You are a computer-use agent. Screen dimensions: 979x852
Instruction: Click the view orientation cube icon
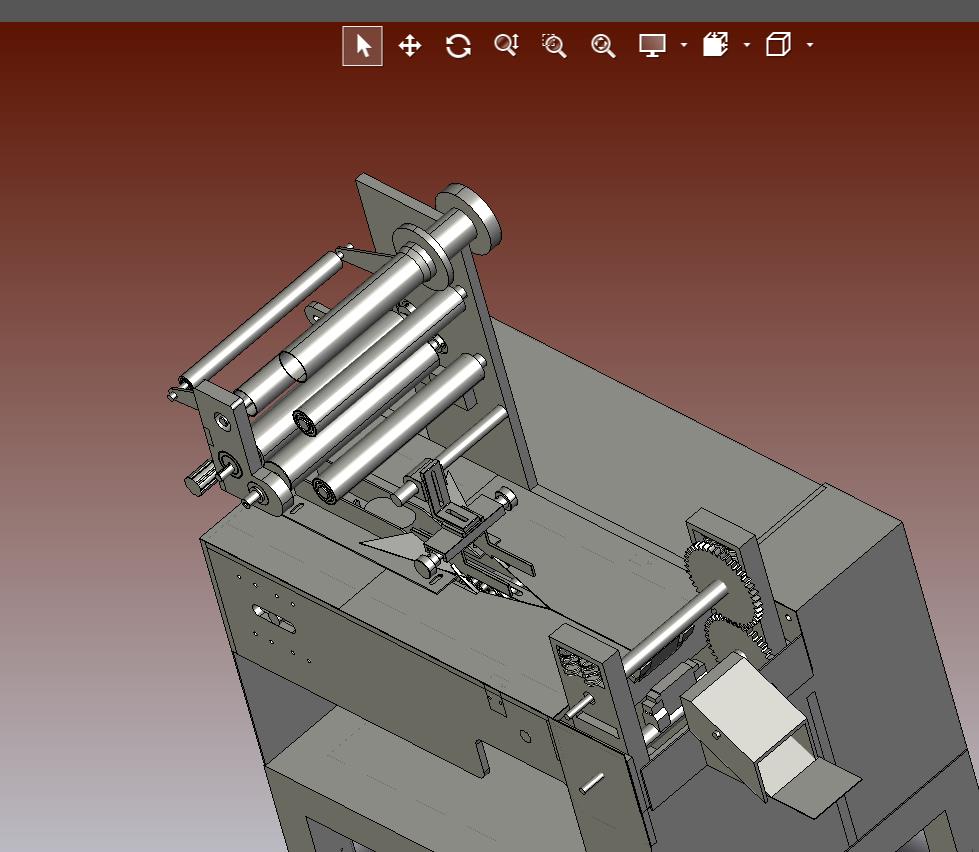tap(779, 45)
